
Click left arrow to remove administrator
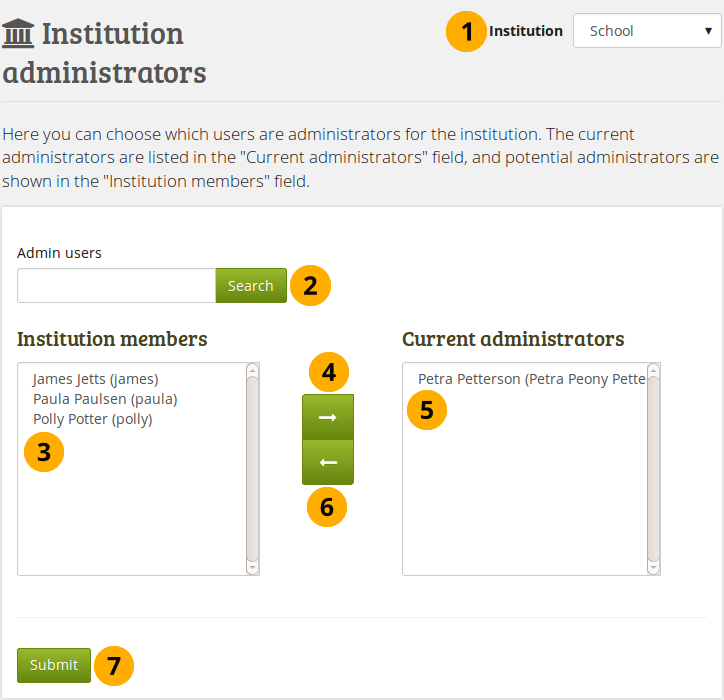click(x=328, y=463)
